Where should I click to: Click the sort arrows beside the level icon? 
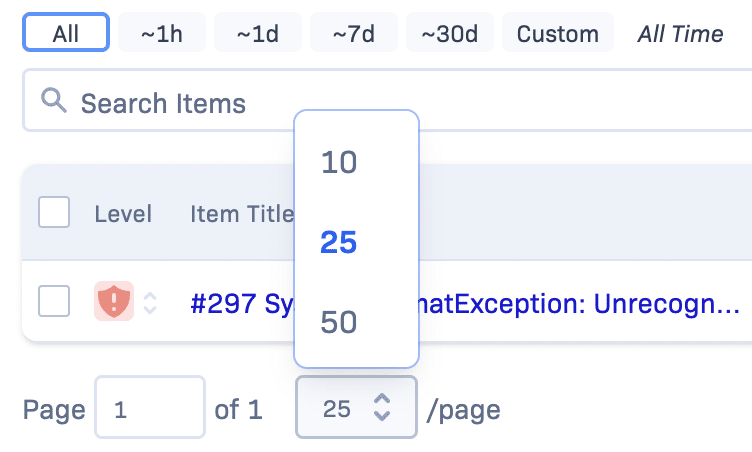pos(150,302)
